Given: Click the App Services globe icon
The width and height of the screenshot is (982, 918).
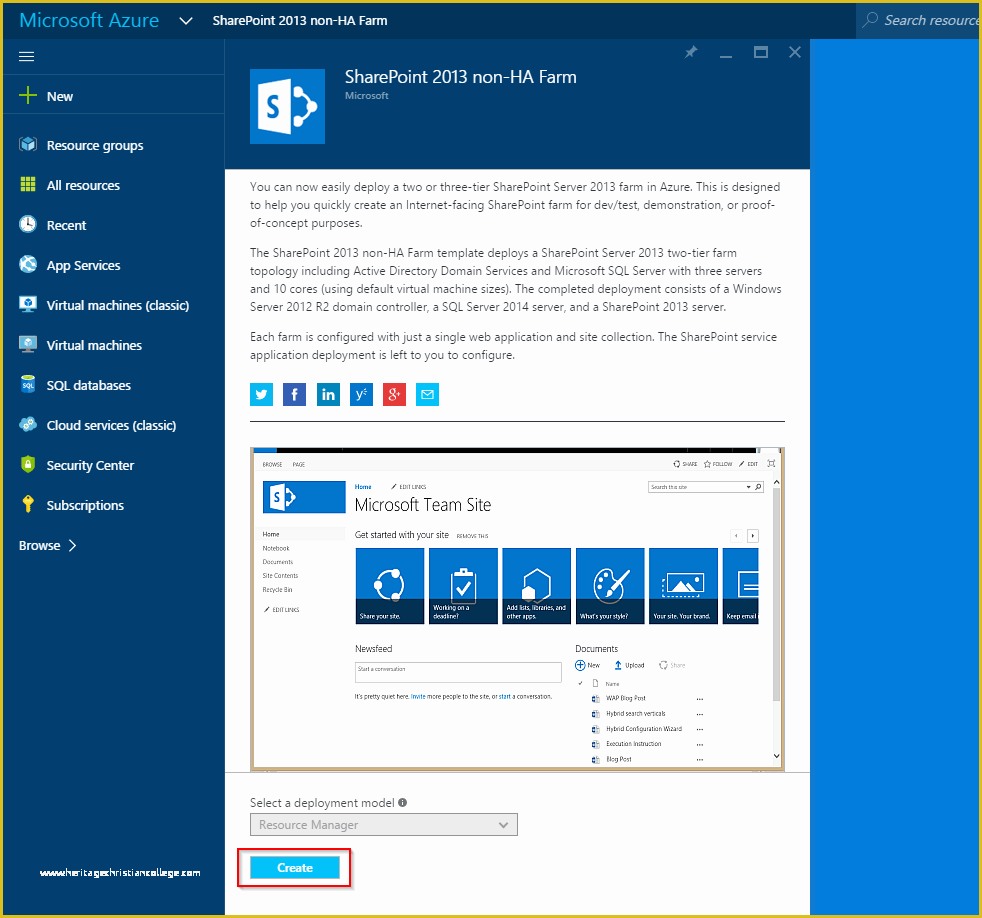Looking at the screenshot, I should tap(28, 264).
